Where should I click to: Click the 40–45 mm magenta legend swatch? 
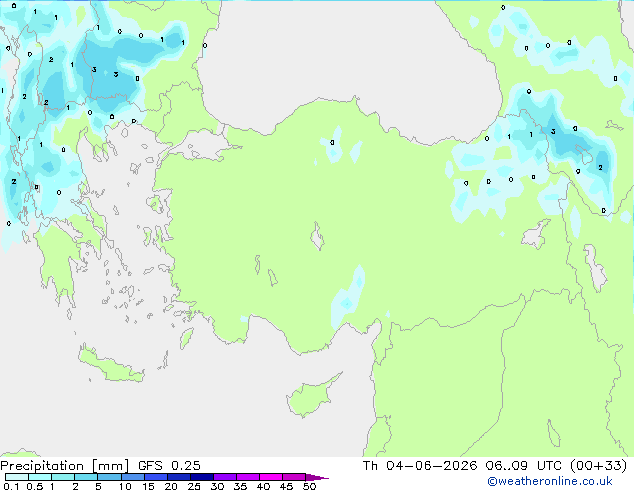click(271, 477)
